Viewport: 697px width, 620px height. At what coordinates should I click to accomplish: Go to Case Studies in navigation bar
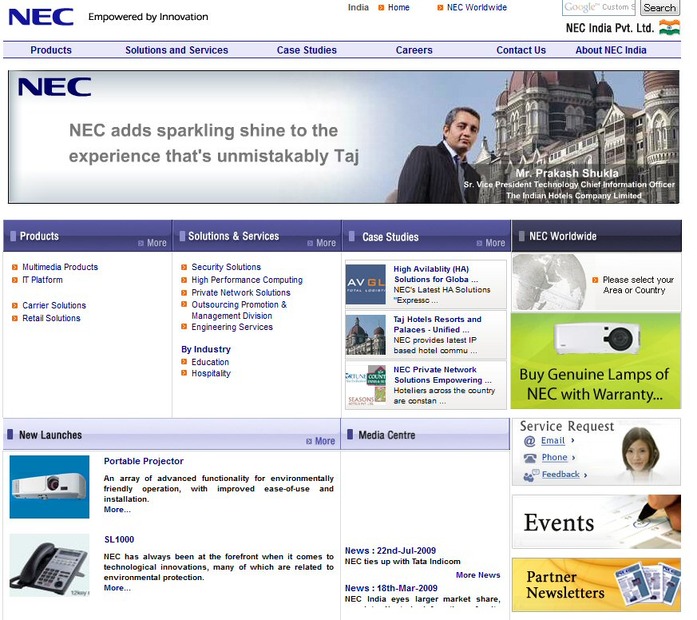click(307, 50)
